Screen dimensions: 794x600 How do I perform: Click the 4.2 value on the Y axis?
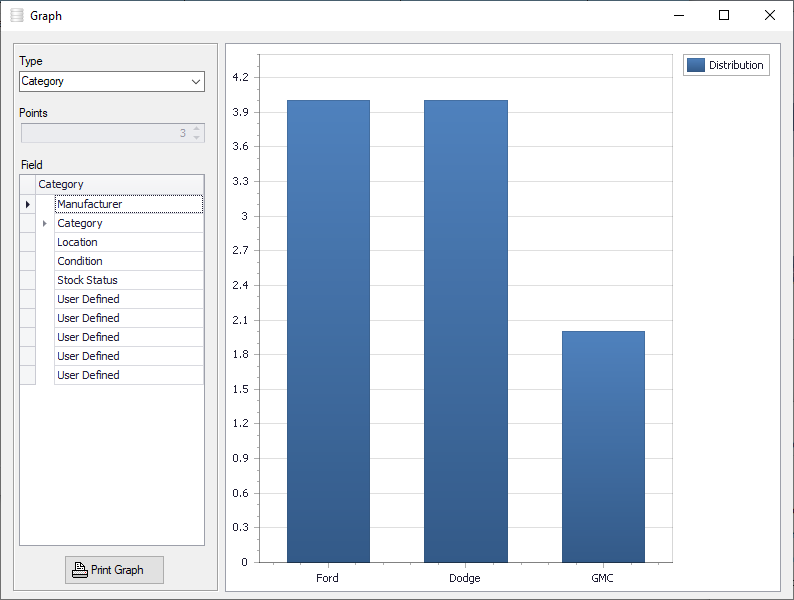(241, 77)
